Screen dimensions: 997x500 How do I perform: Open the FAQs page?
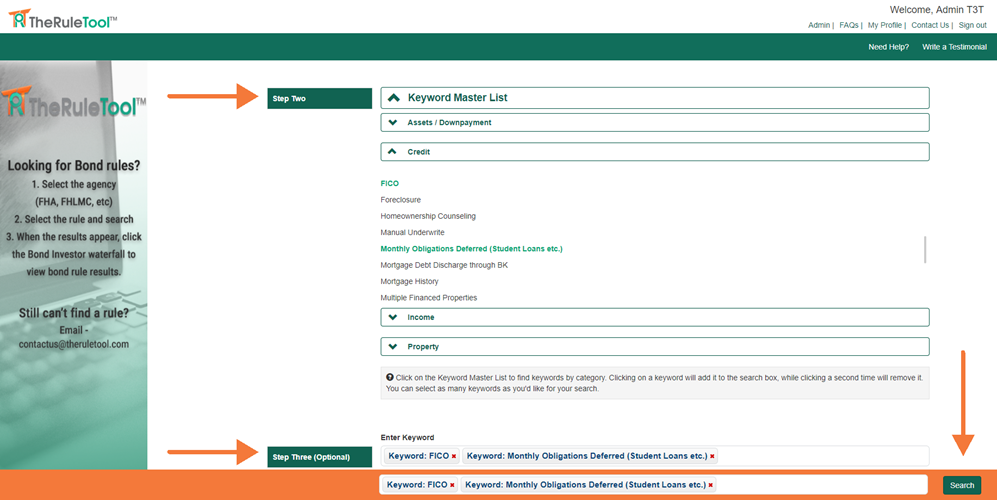pos(848,25)
